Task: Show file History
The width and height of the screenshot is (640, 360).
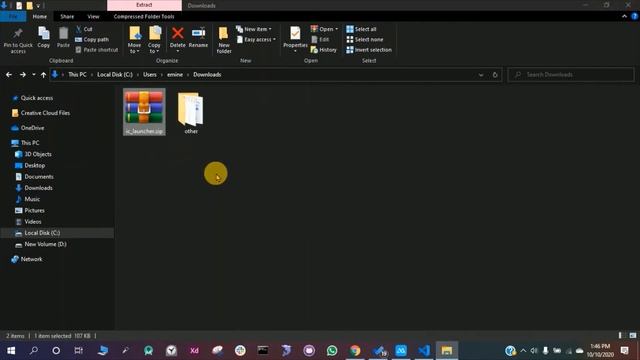Action: (x=324, y=50)
